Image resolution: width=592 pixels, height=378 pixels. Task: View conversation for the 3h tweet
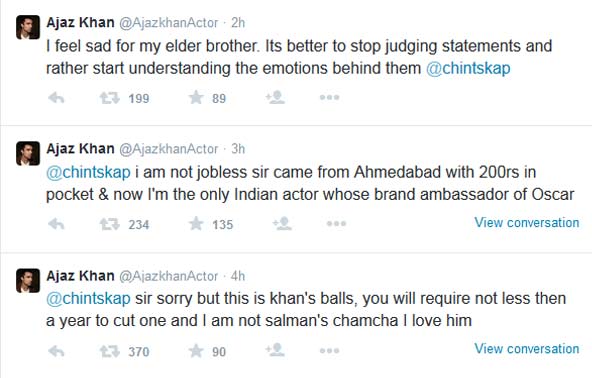527,222
